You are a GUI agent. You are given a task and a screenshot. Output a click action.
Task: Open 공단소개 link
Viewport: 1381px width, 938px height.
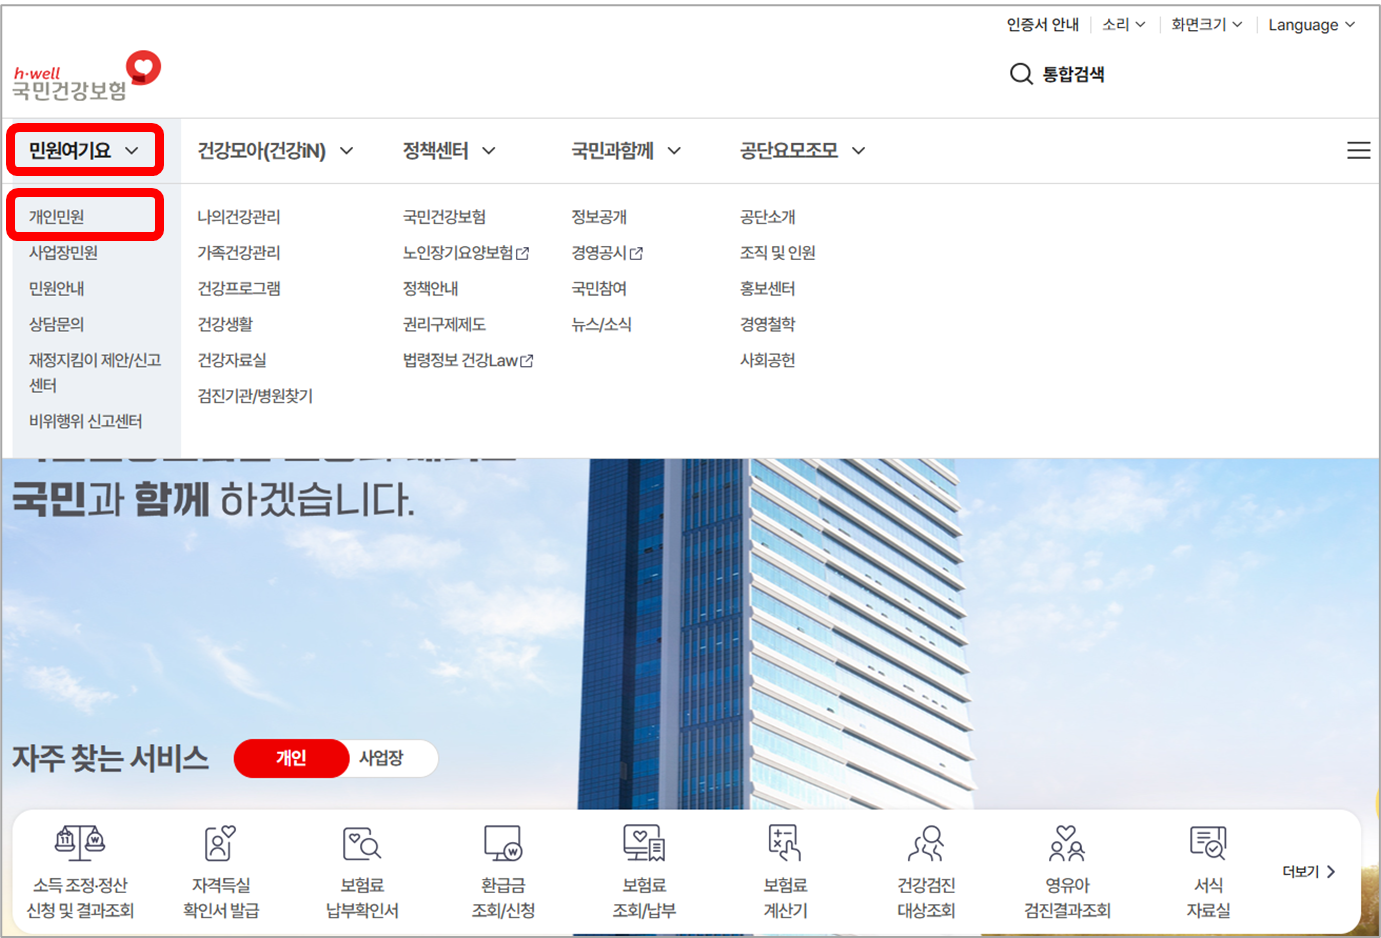point(768,217)
